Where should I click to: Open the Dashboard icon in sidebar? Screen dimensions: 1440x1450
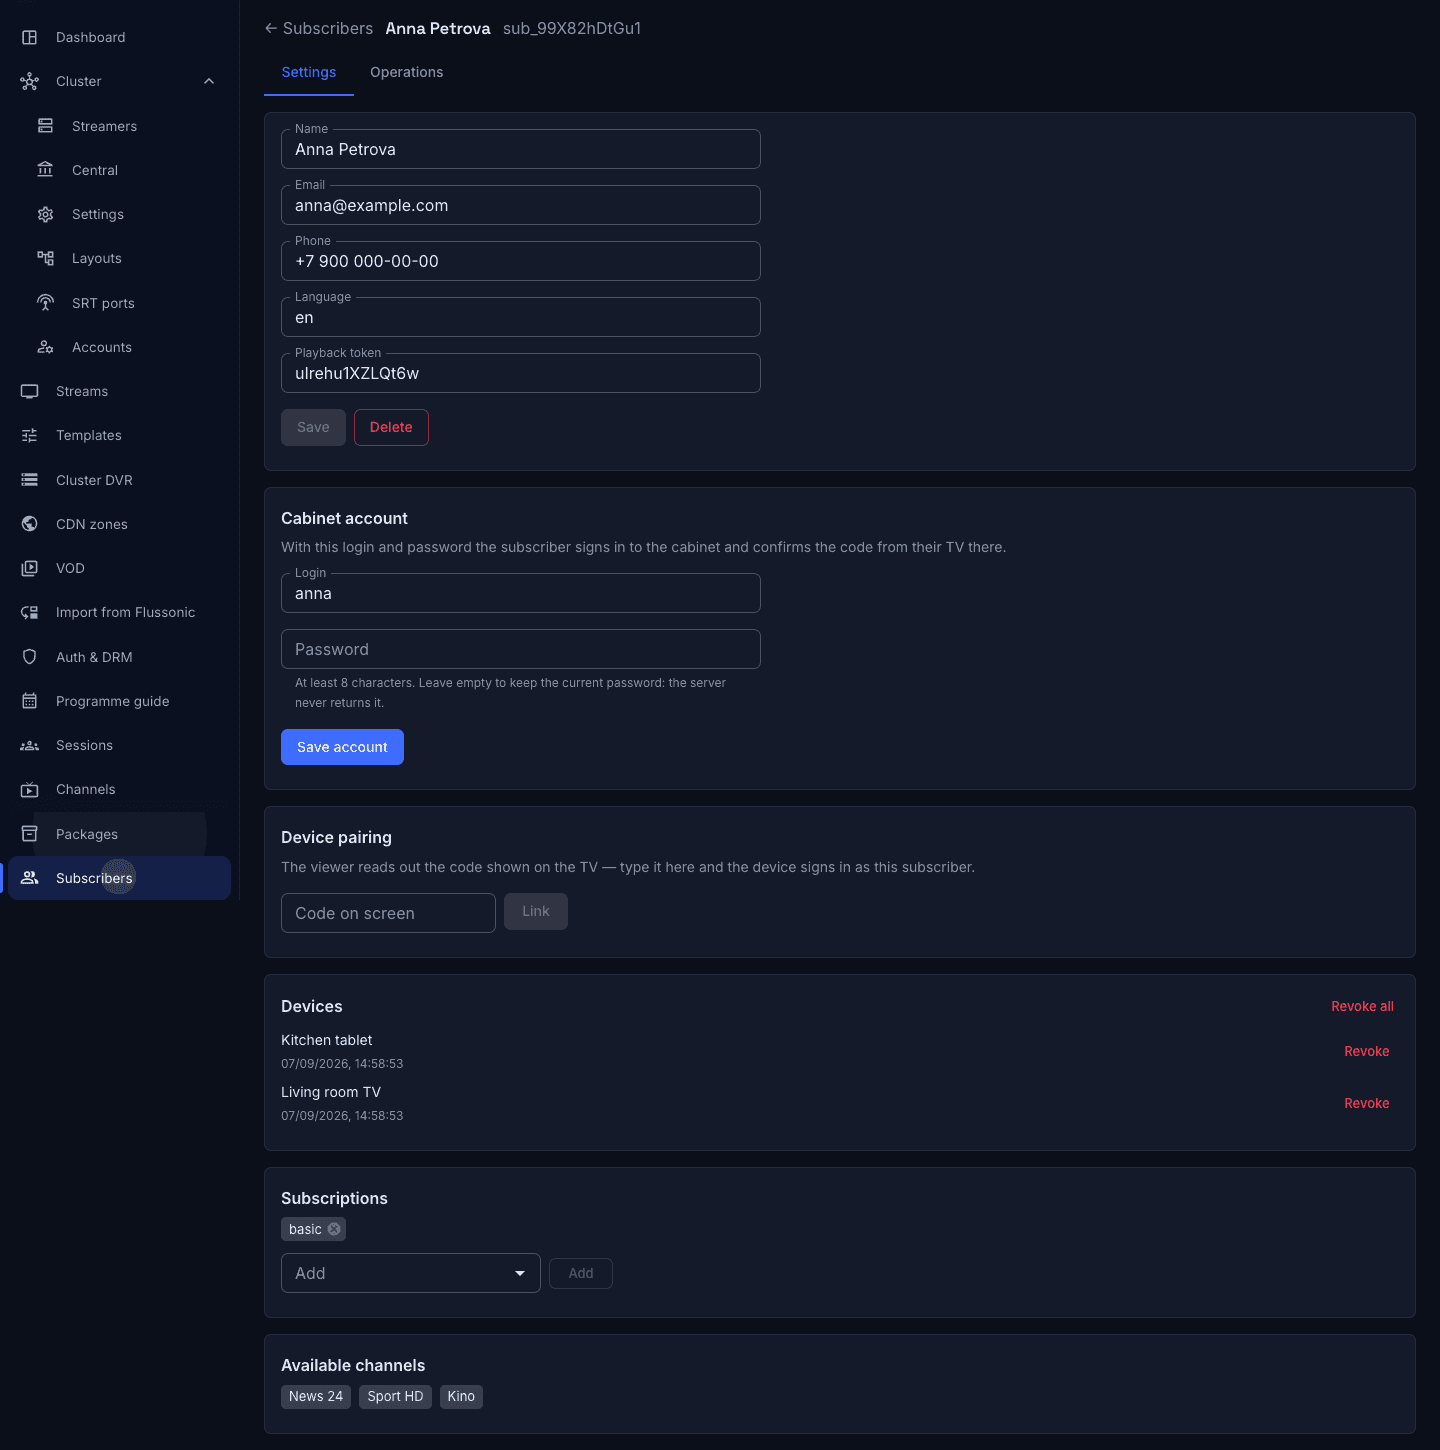click(30, 37)
